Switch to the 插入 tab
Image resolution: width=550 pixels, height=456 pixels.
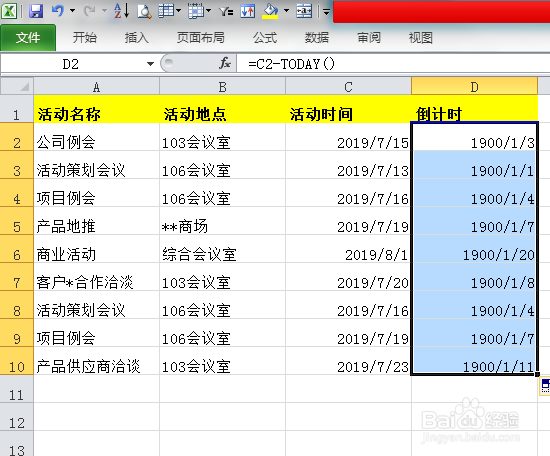pyautogui.click(x=137, y=38)
